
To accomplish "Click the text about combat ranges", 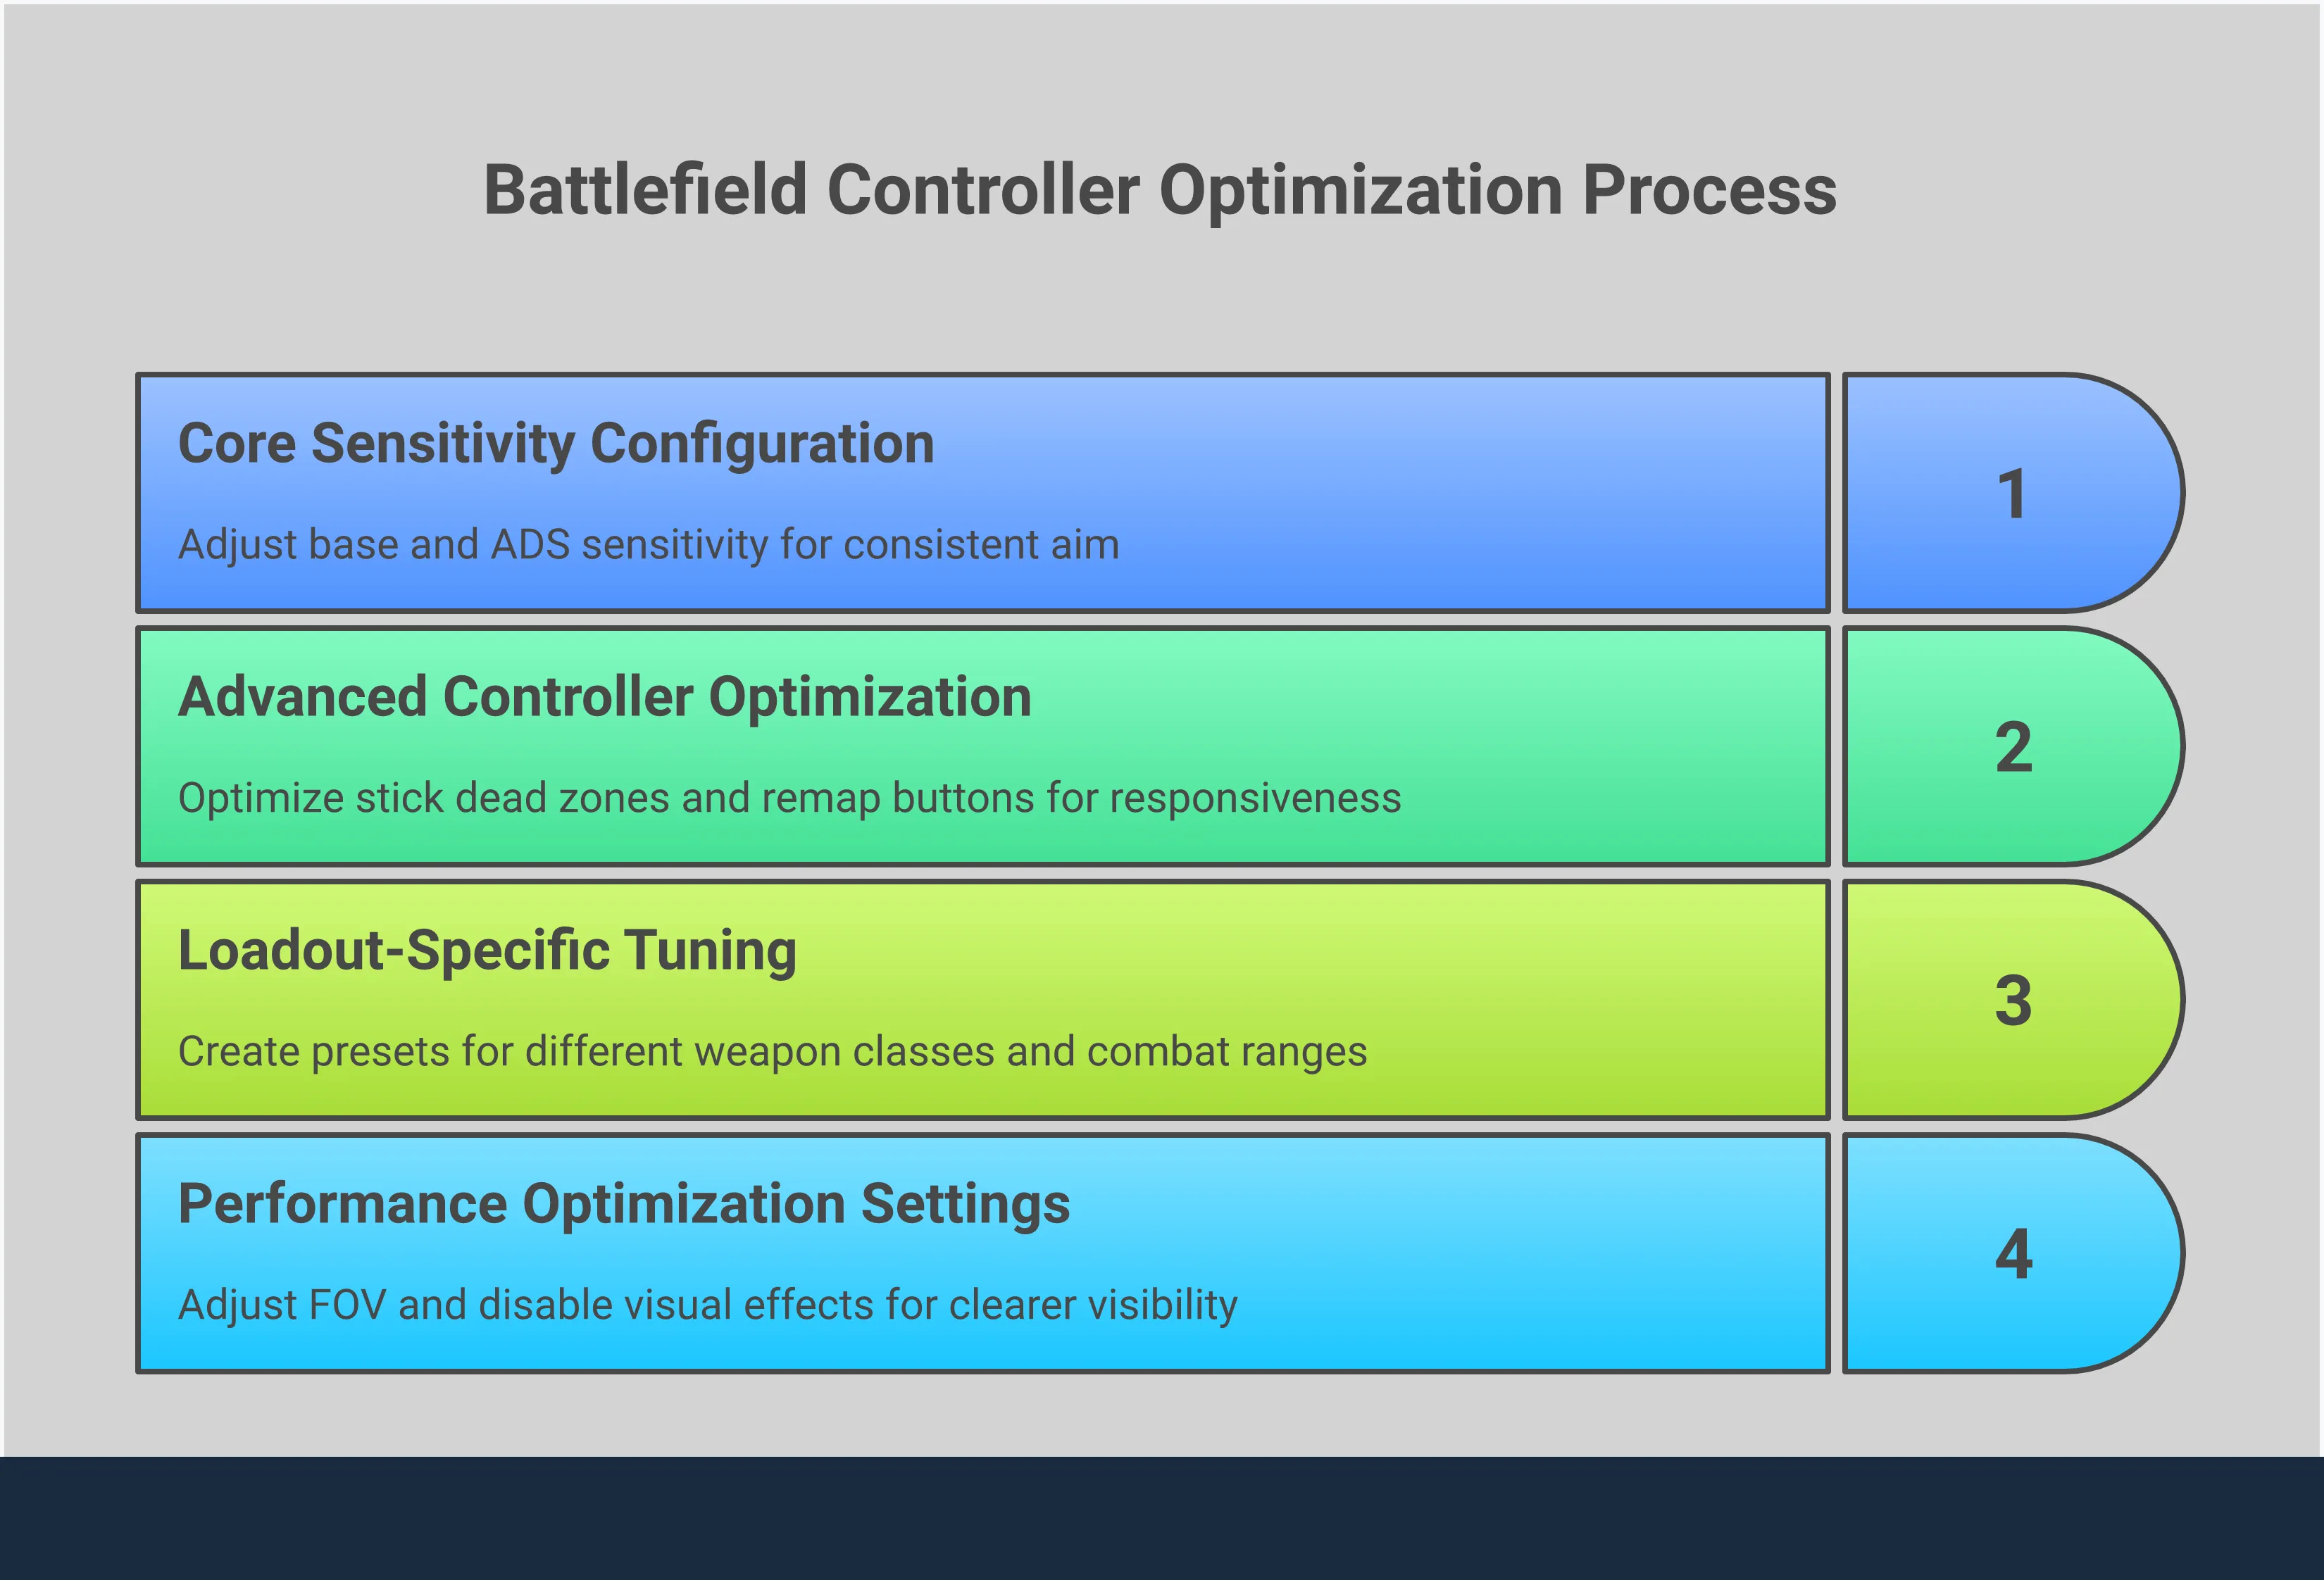I will [x=772, y=1052].
